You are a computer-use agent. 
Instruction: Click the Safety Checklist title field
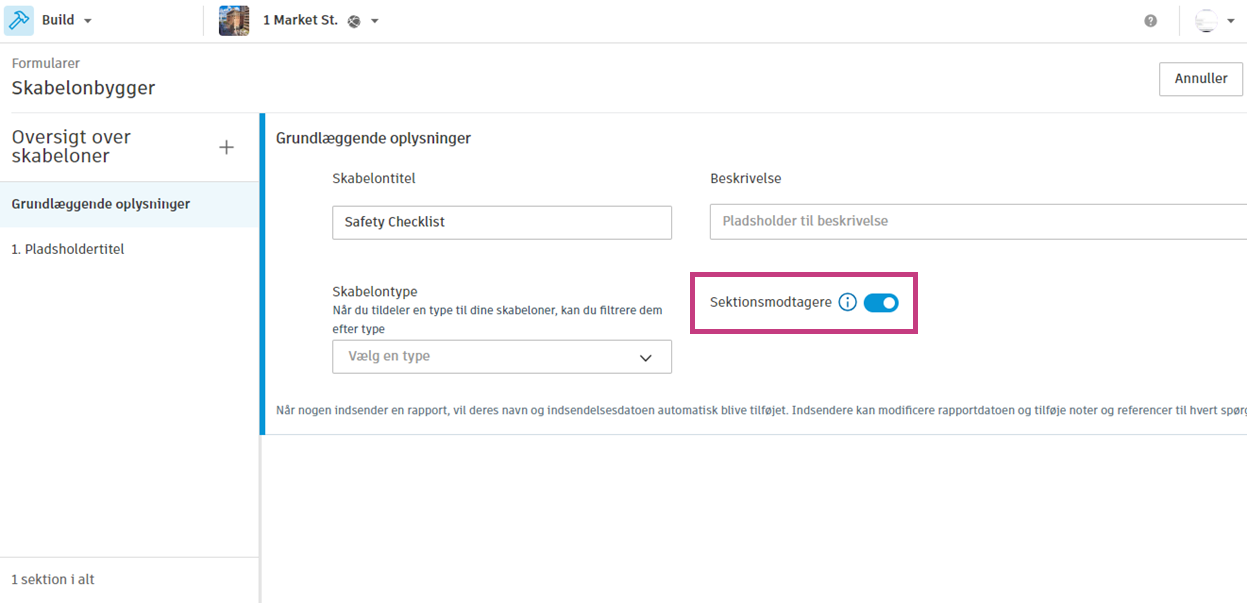pyautogui.click(x=501, y=222)
